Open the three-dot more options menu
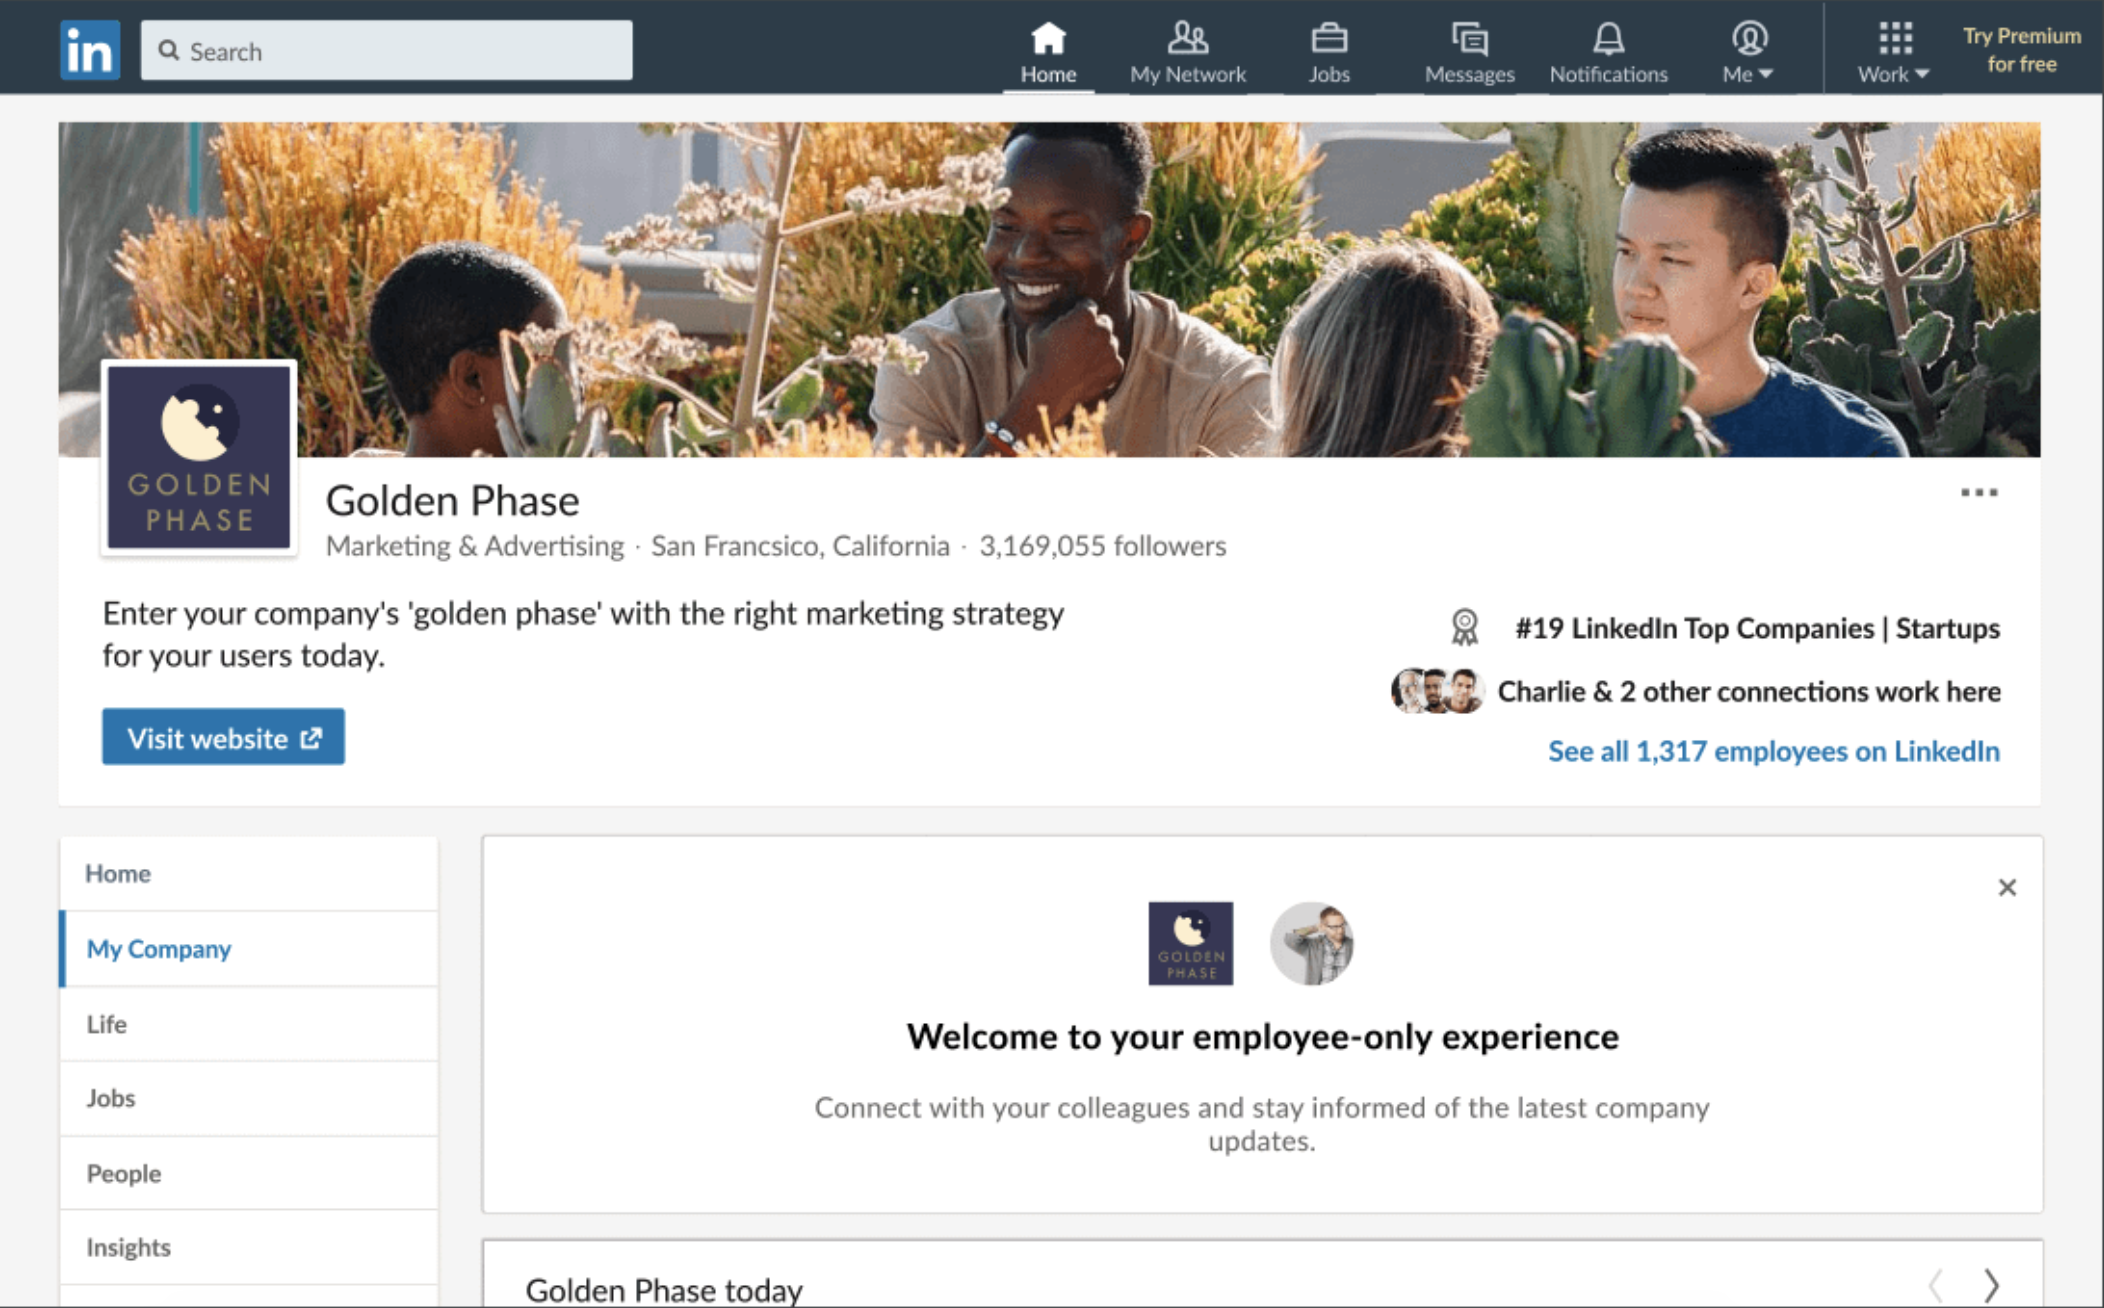2104x1308 pixels. pyautogui.click(x=1978, y=492)
